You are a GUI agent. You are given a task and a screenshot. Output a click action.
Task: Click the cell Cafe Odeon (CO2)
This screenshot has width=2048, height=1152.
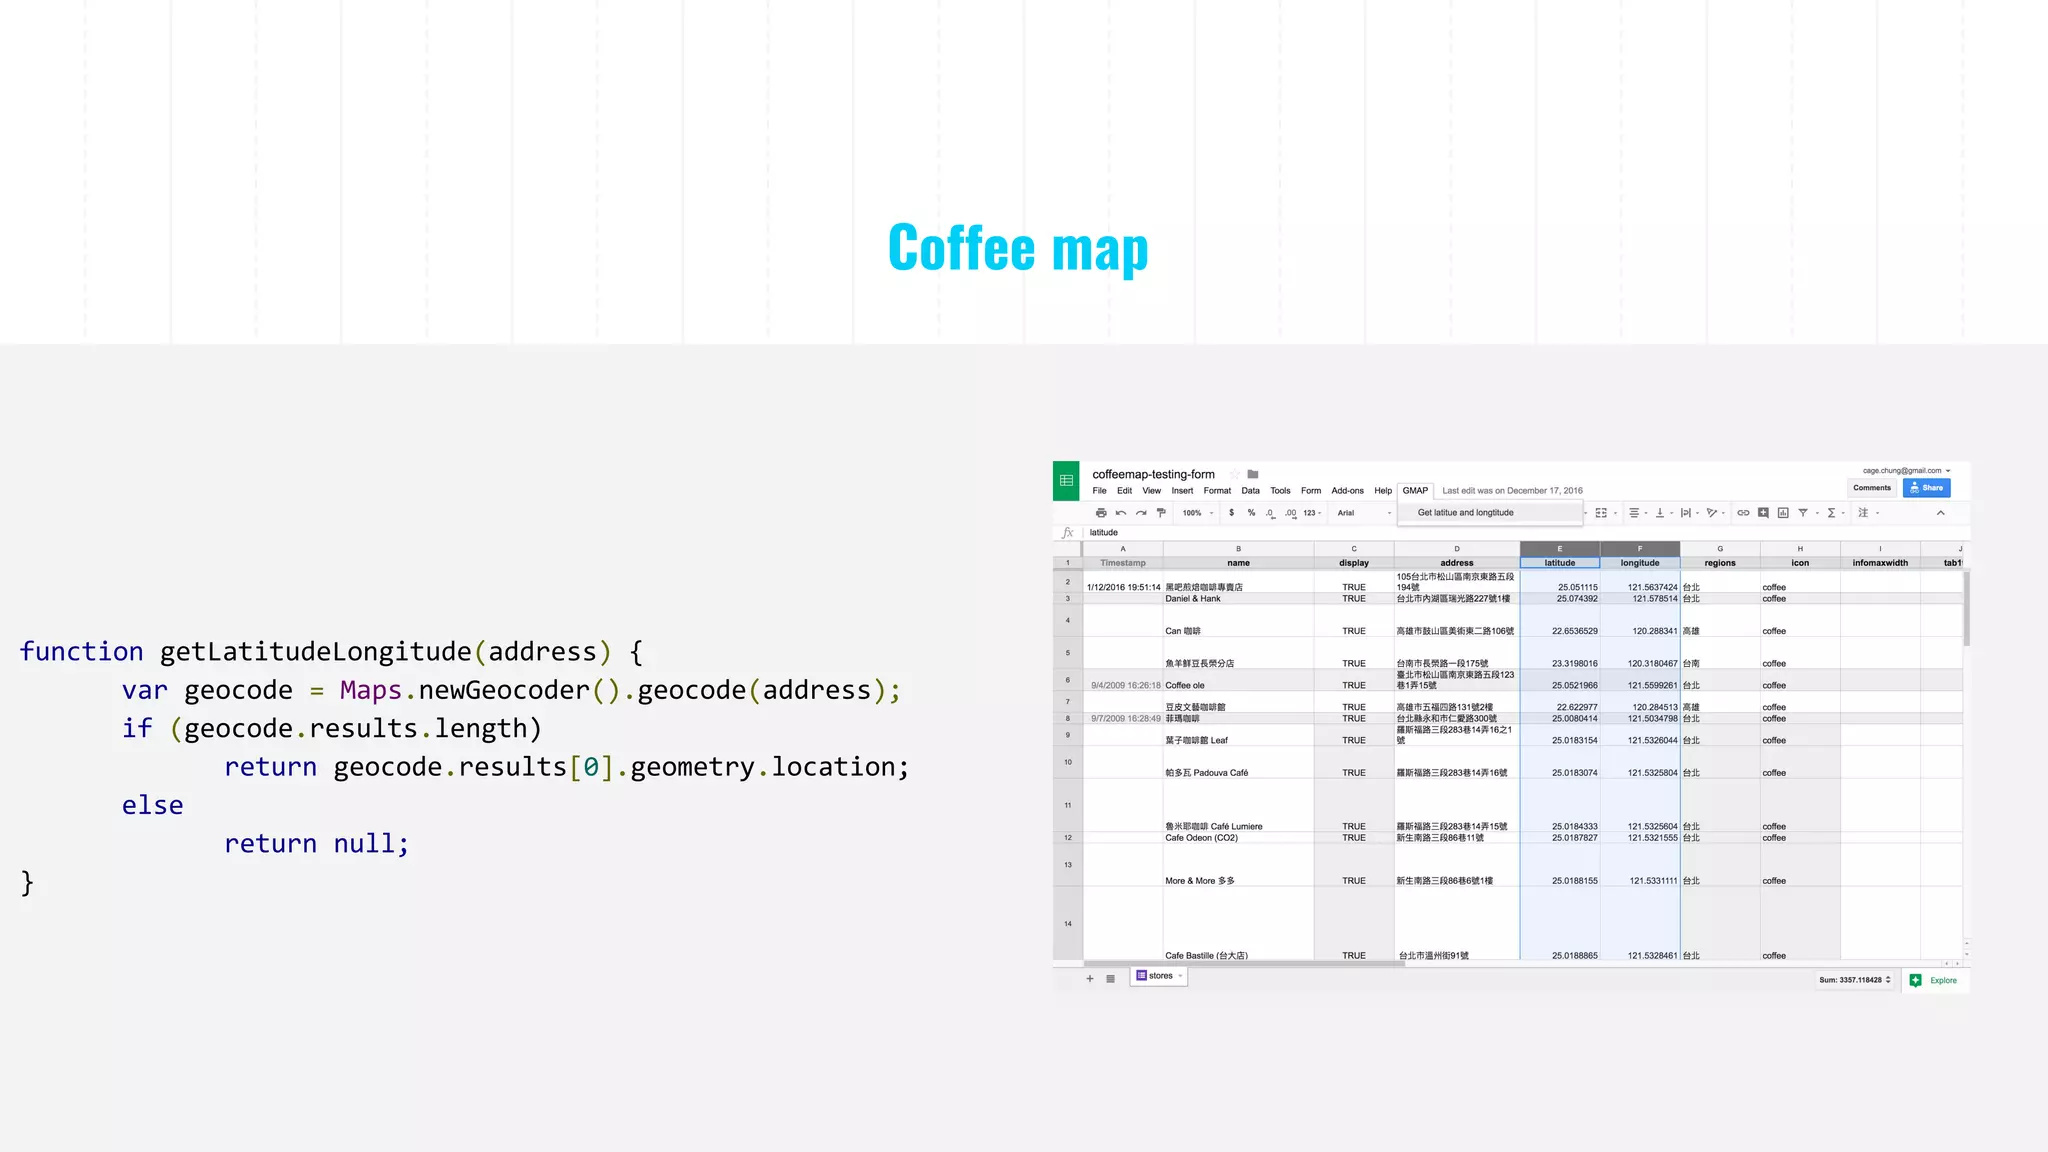[x=1238, y=838]
